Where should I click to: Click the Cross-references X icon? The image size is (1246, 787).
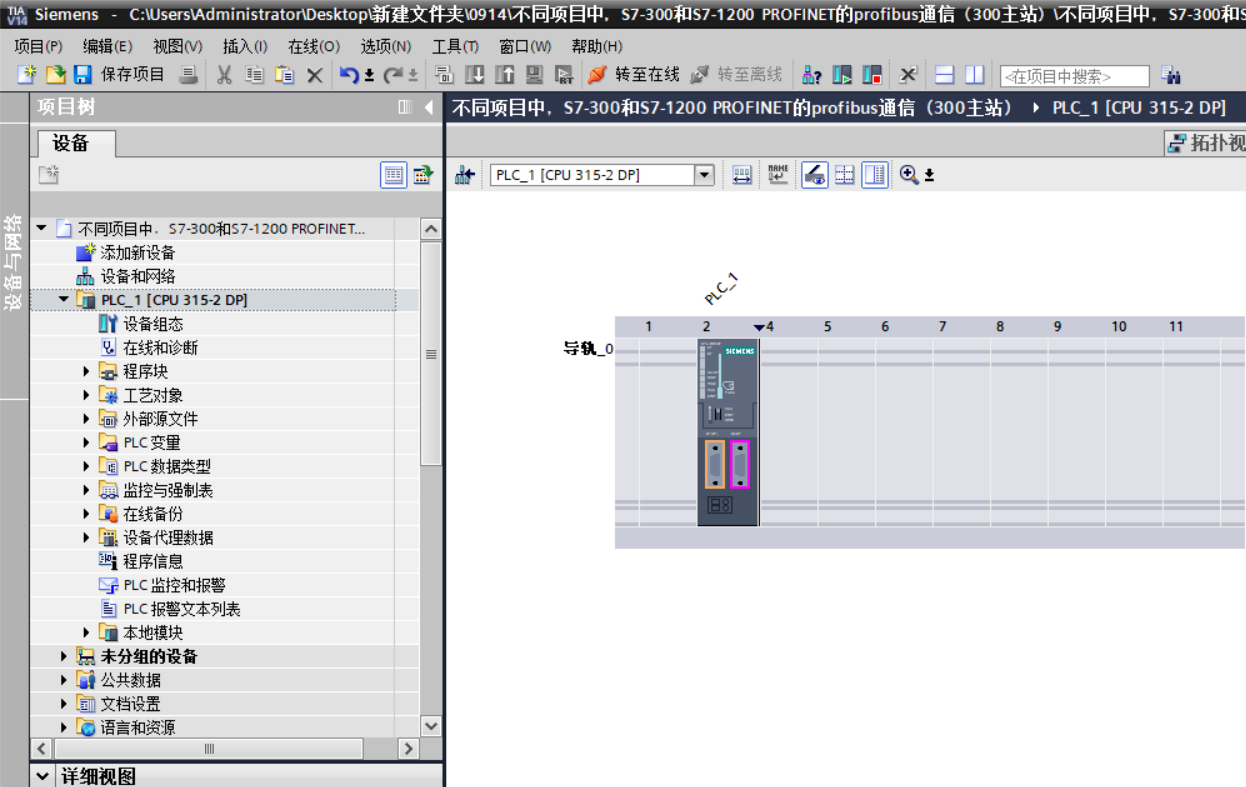click(907, 75)
